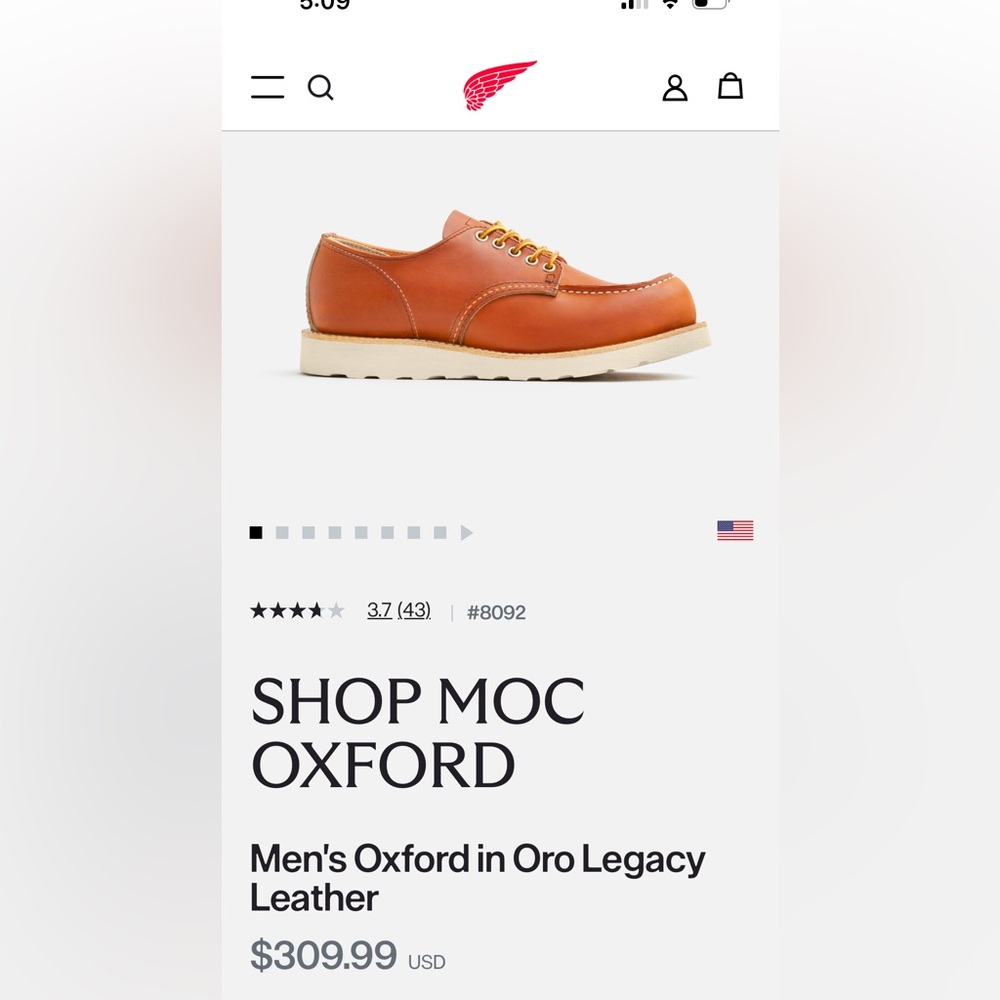This screenshot has width=1000, height=1000.
Task: Select the product style number #8092
Action: pos(498,612)
